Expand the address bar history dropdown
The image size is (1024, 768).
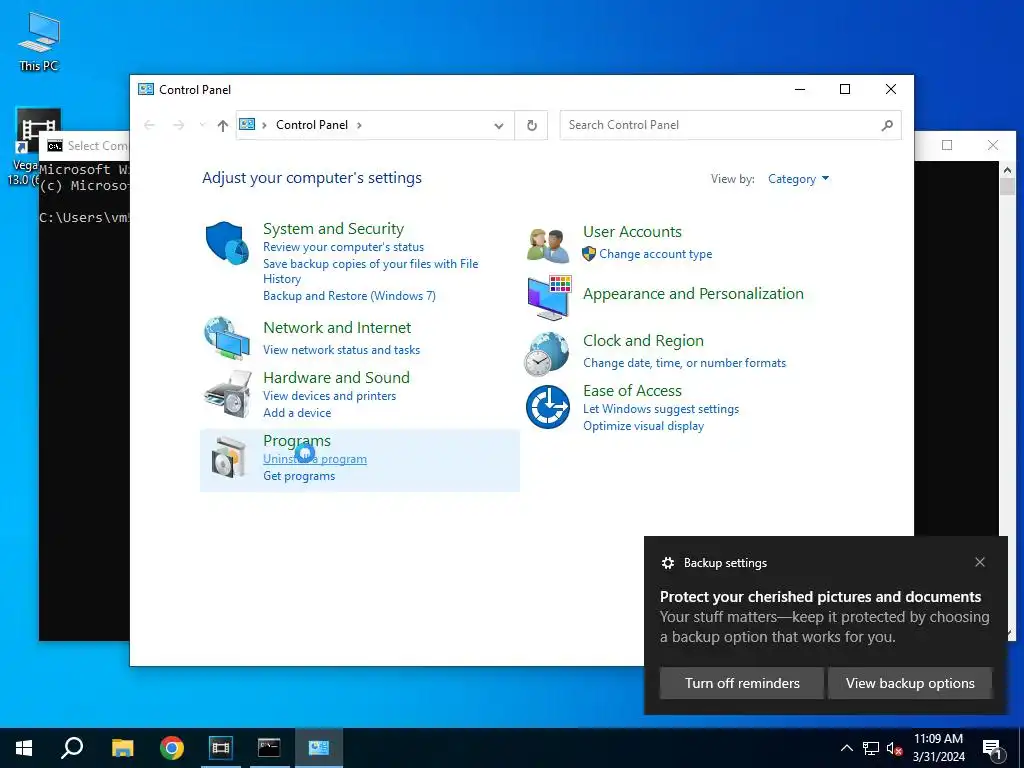coord(499,125)
